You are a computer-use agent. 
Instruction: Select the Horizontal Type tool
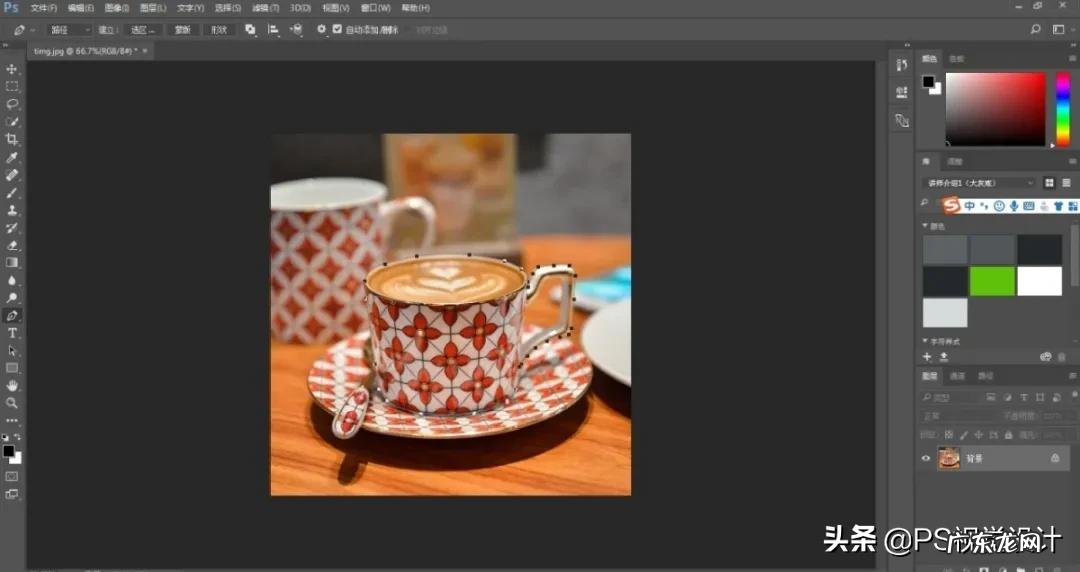pos(12,332)
